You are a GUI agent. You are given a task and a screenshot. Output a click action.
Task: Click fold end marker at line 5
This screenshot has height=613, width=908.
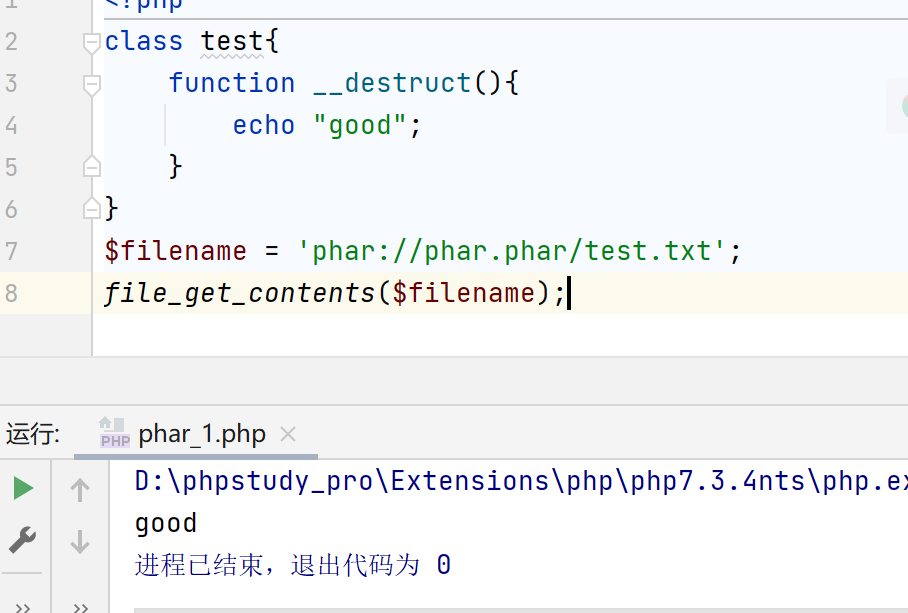[x=92, y=166]
